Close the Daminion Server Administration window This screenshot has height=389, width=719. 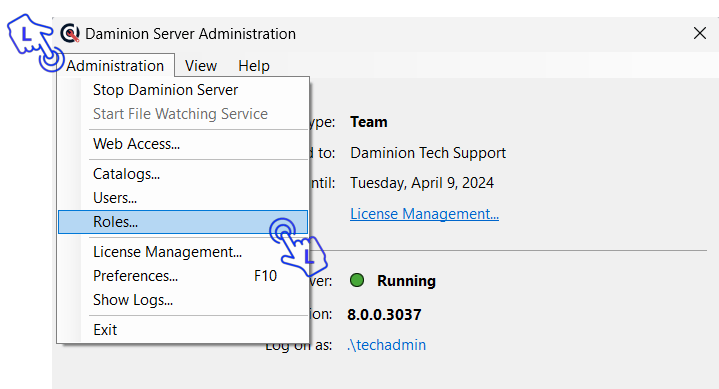(x=700, y=33)
